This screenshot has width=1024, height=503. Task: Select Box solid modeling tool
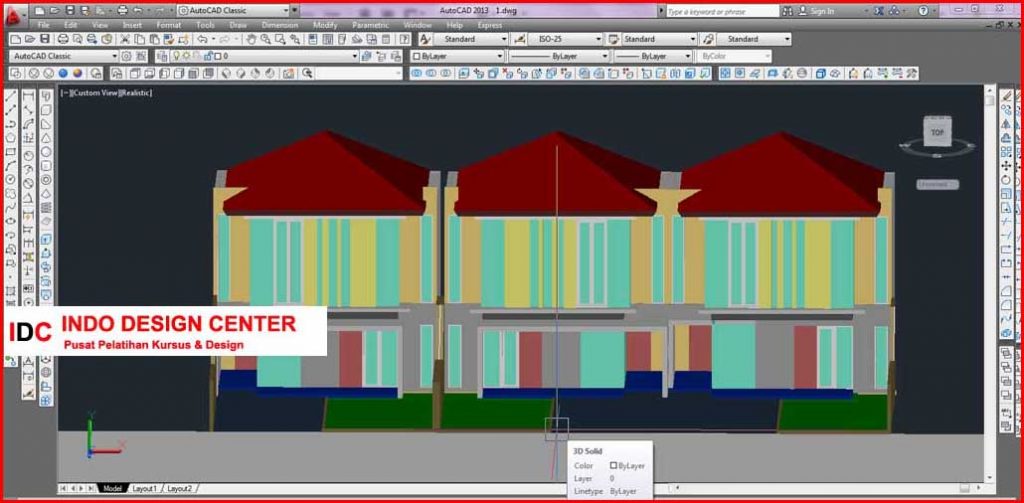(x=46, y=110)
